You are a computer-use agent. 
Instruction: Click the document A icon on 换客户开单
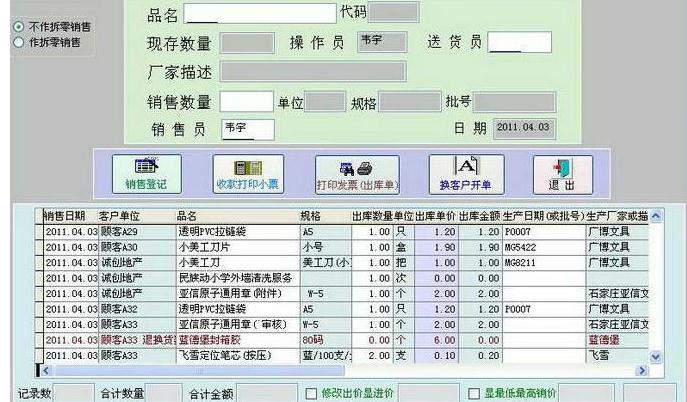(466, 166)
